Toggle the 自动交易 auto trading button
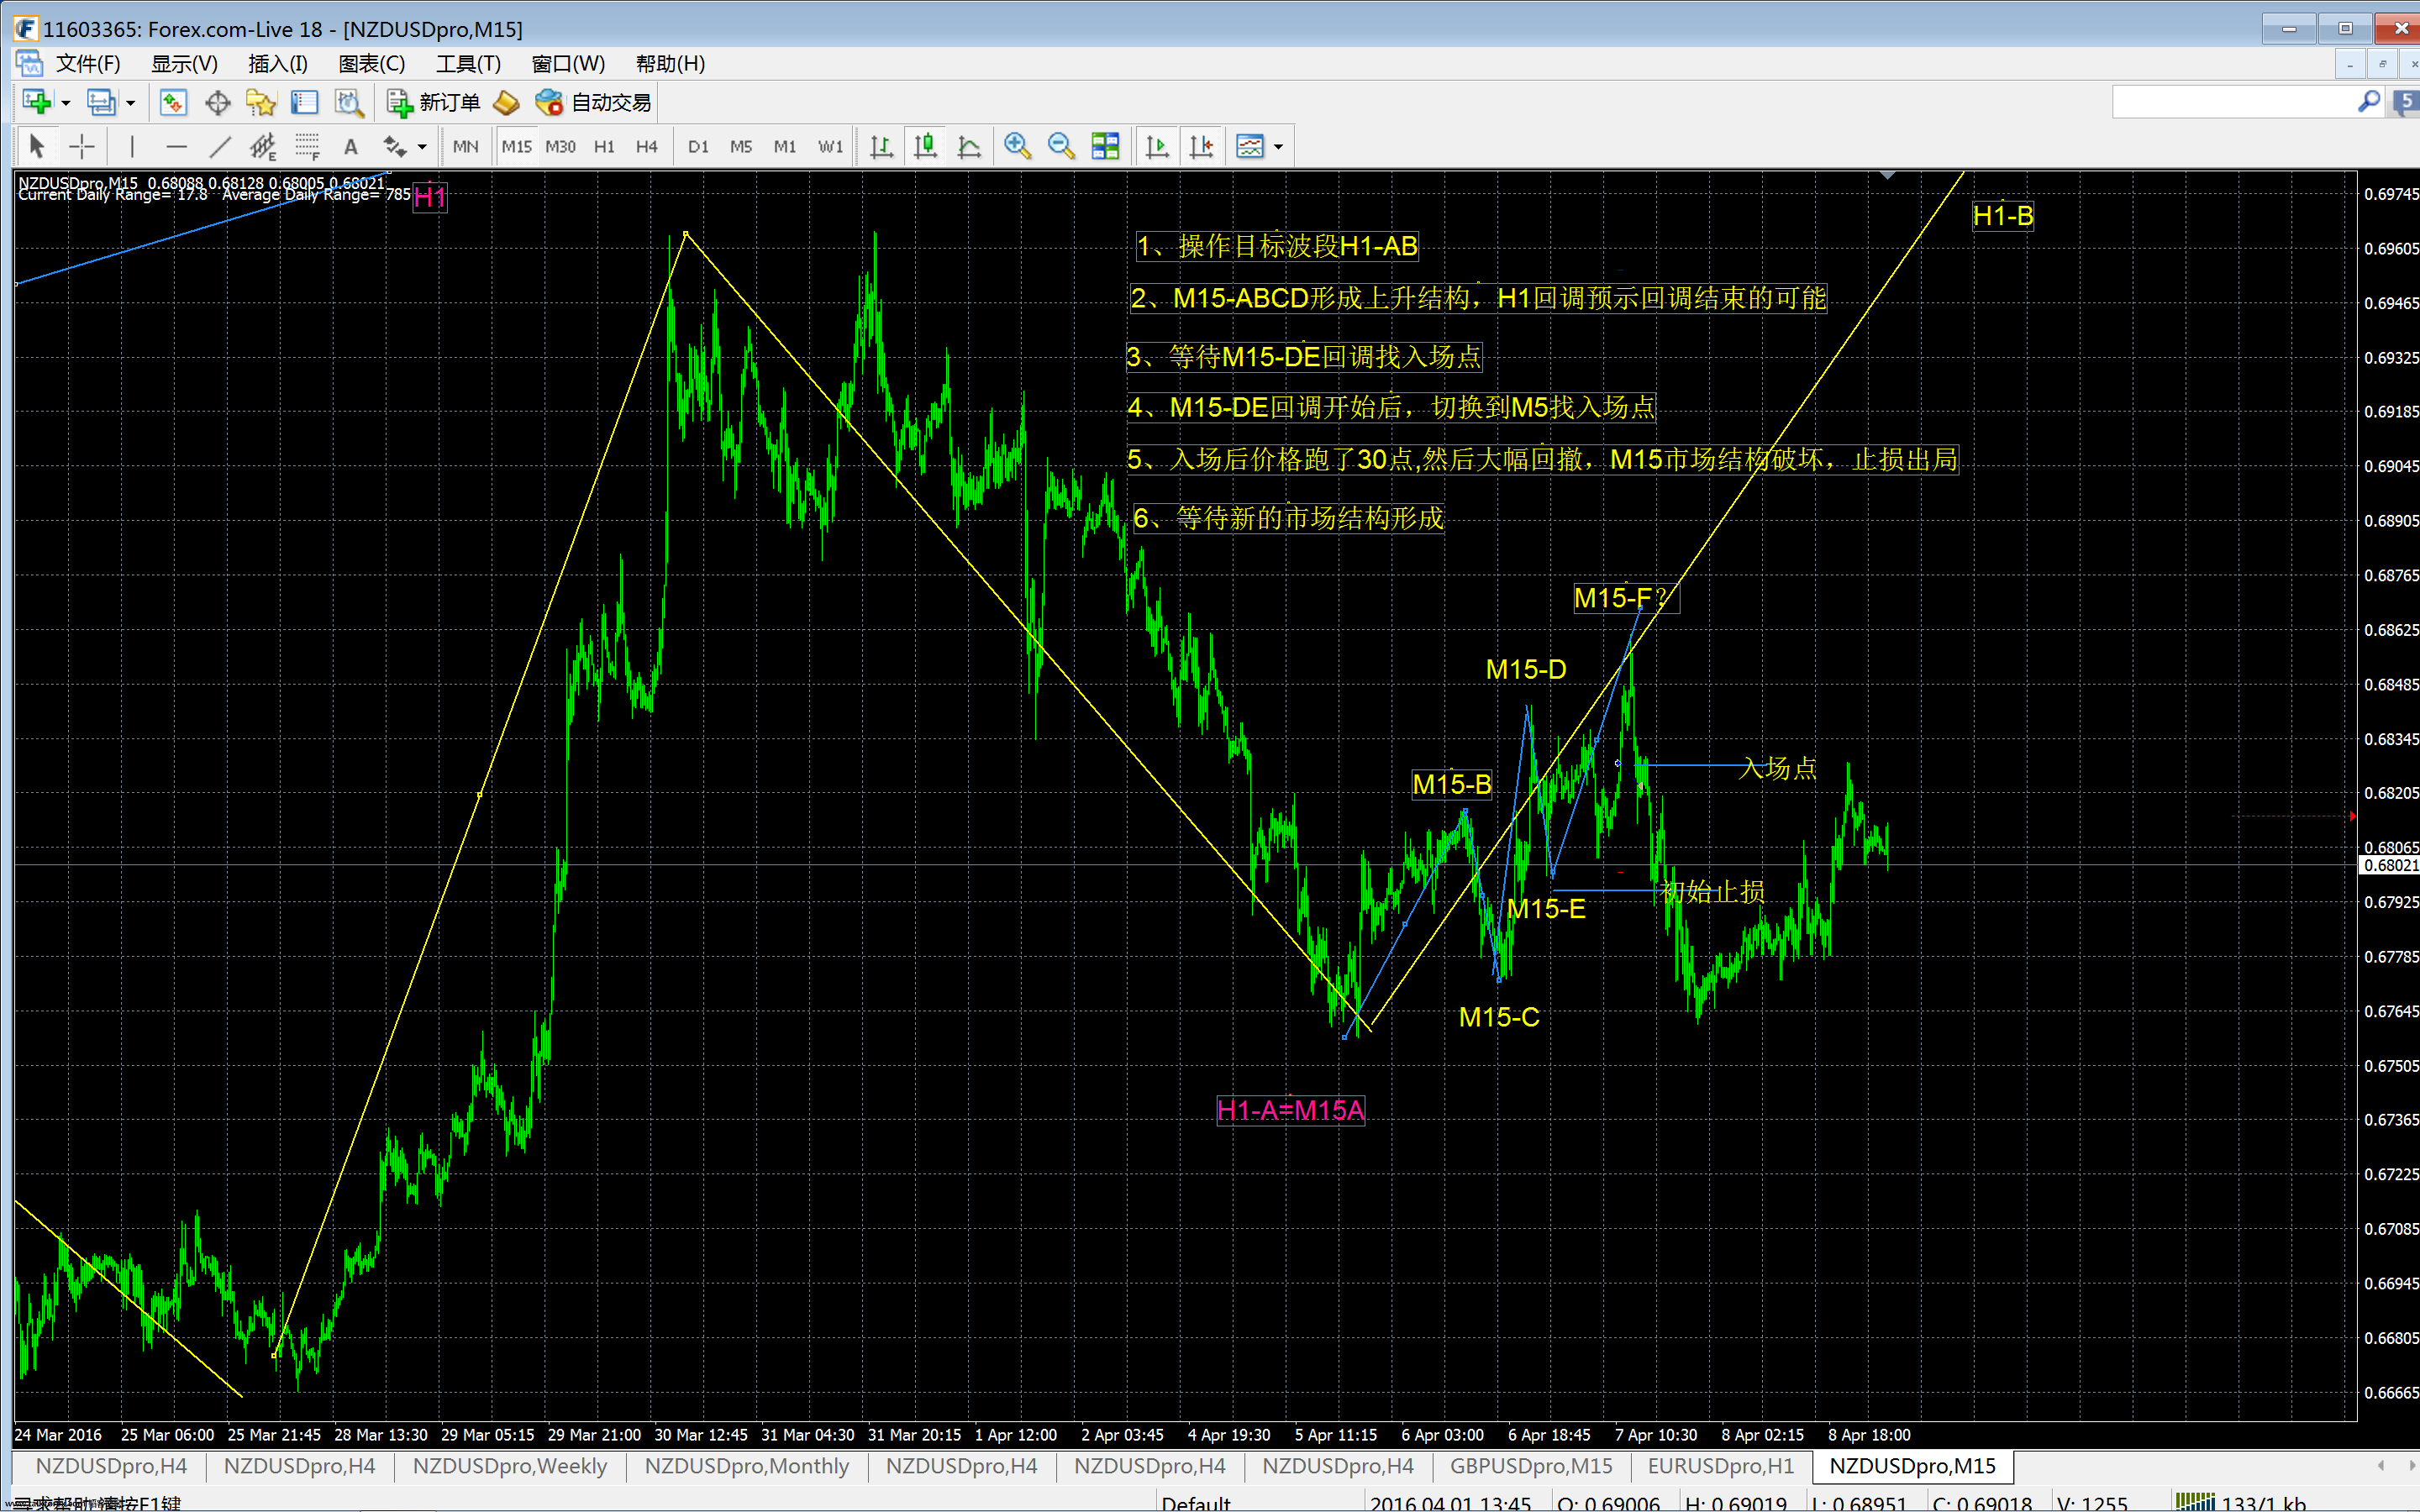2420x1512 pixels. tap(593, 102)
